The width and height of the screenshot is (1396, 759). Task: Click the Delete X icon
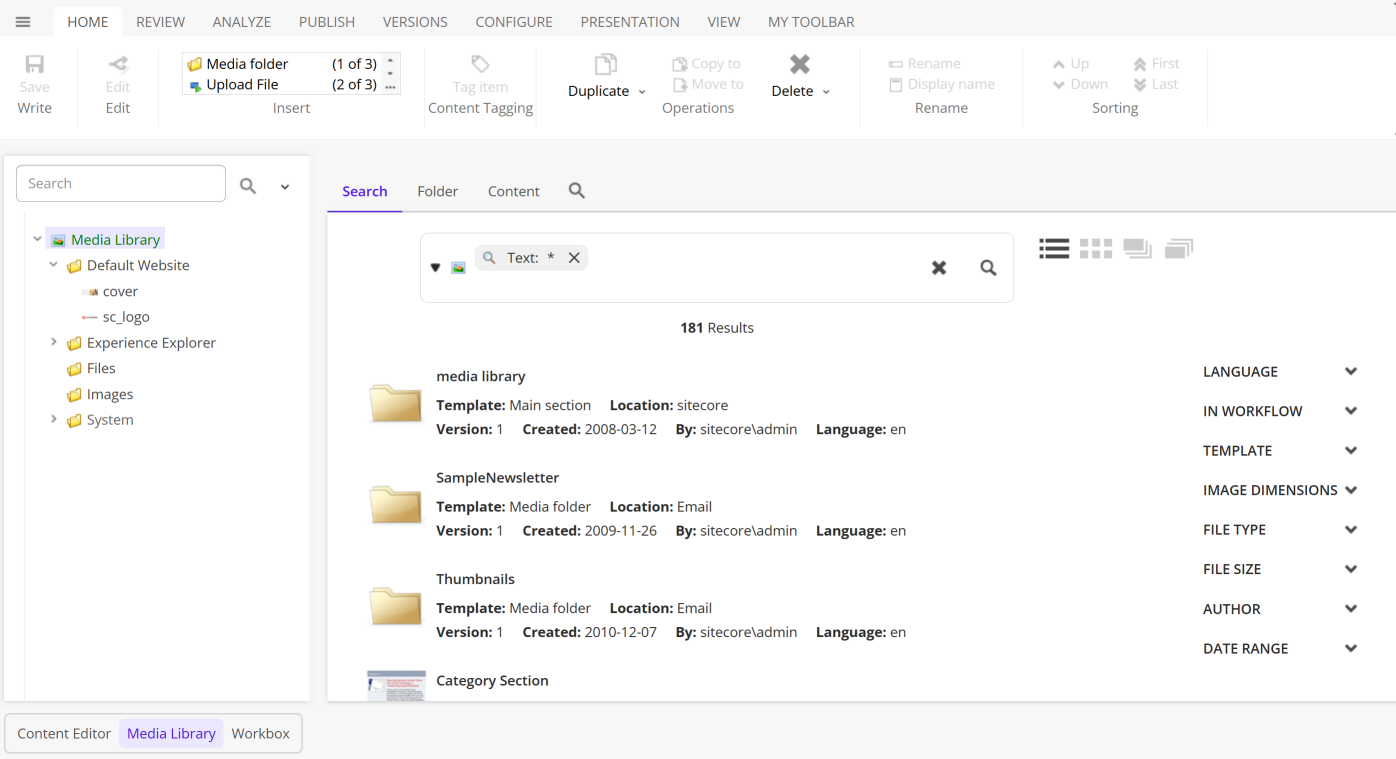click(800, 65)
